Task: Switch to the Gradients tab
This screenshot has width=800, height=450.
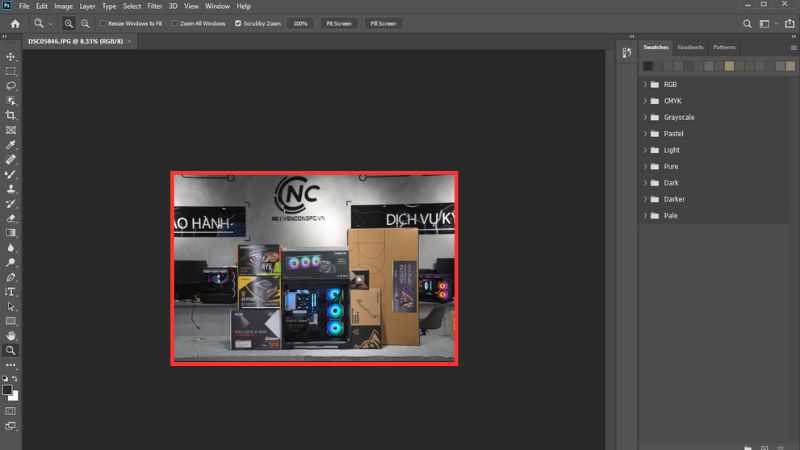Action: click(x=690, y=47)
